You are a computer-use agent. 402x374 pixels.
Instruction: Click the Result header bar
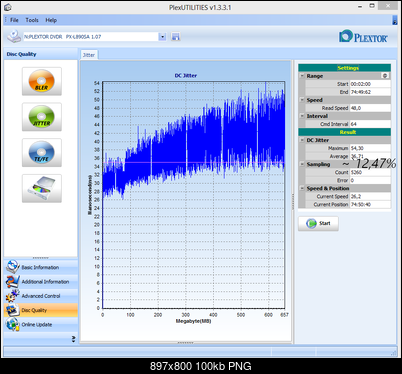pos(344,132)
